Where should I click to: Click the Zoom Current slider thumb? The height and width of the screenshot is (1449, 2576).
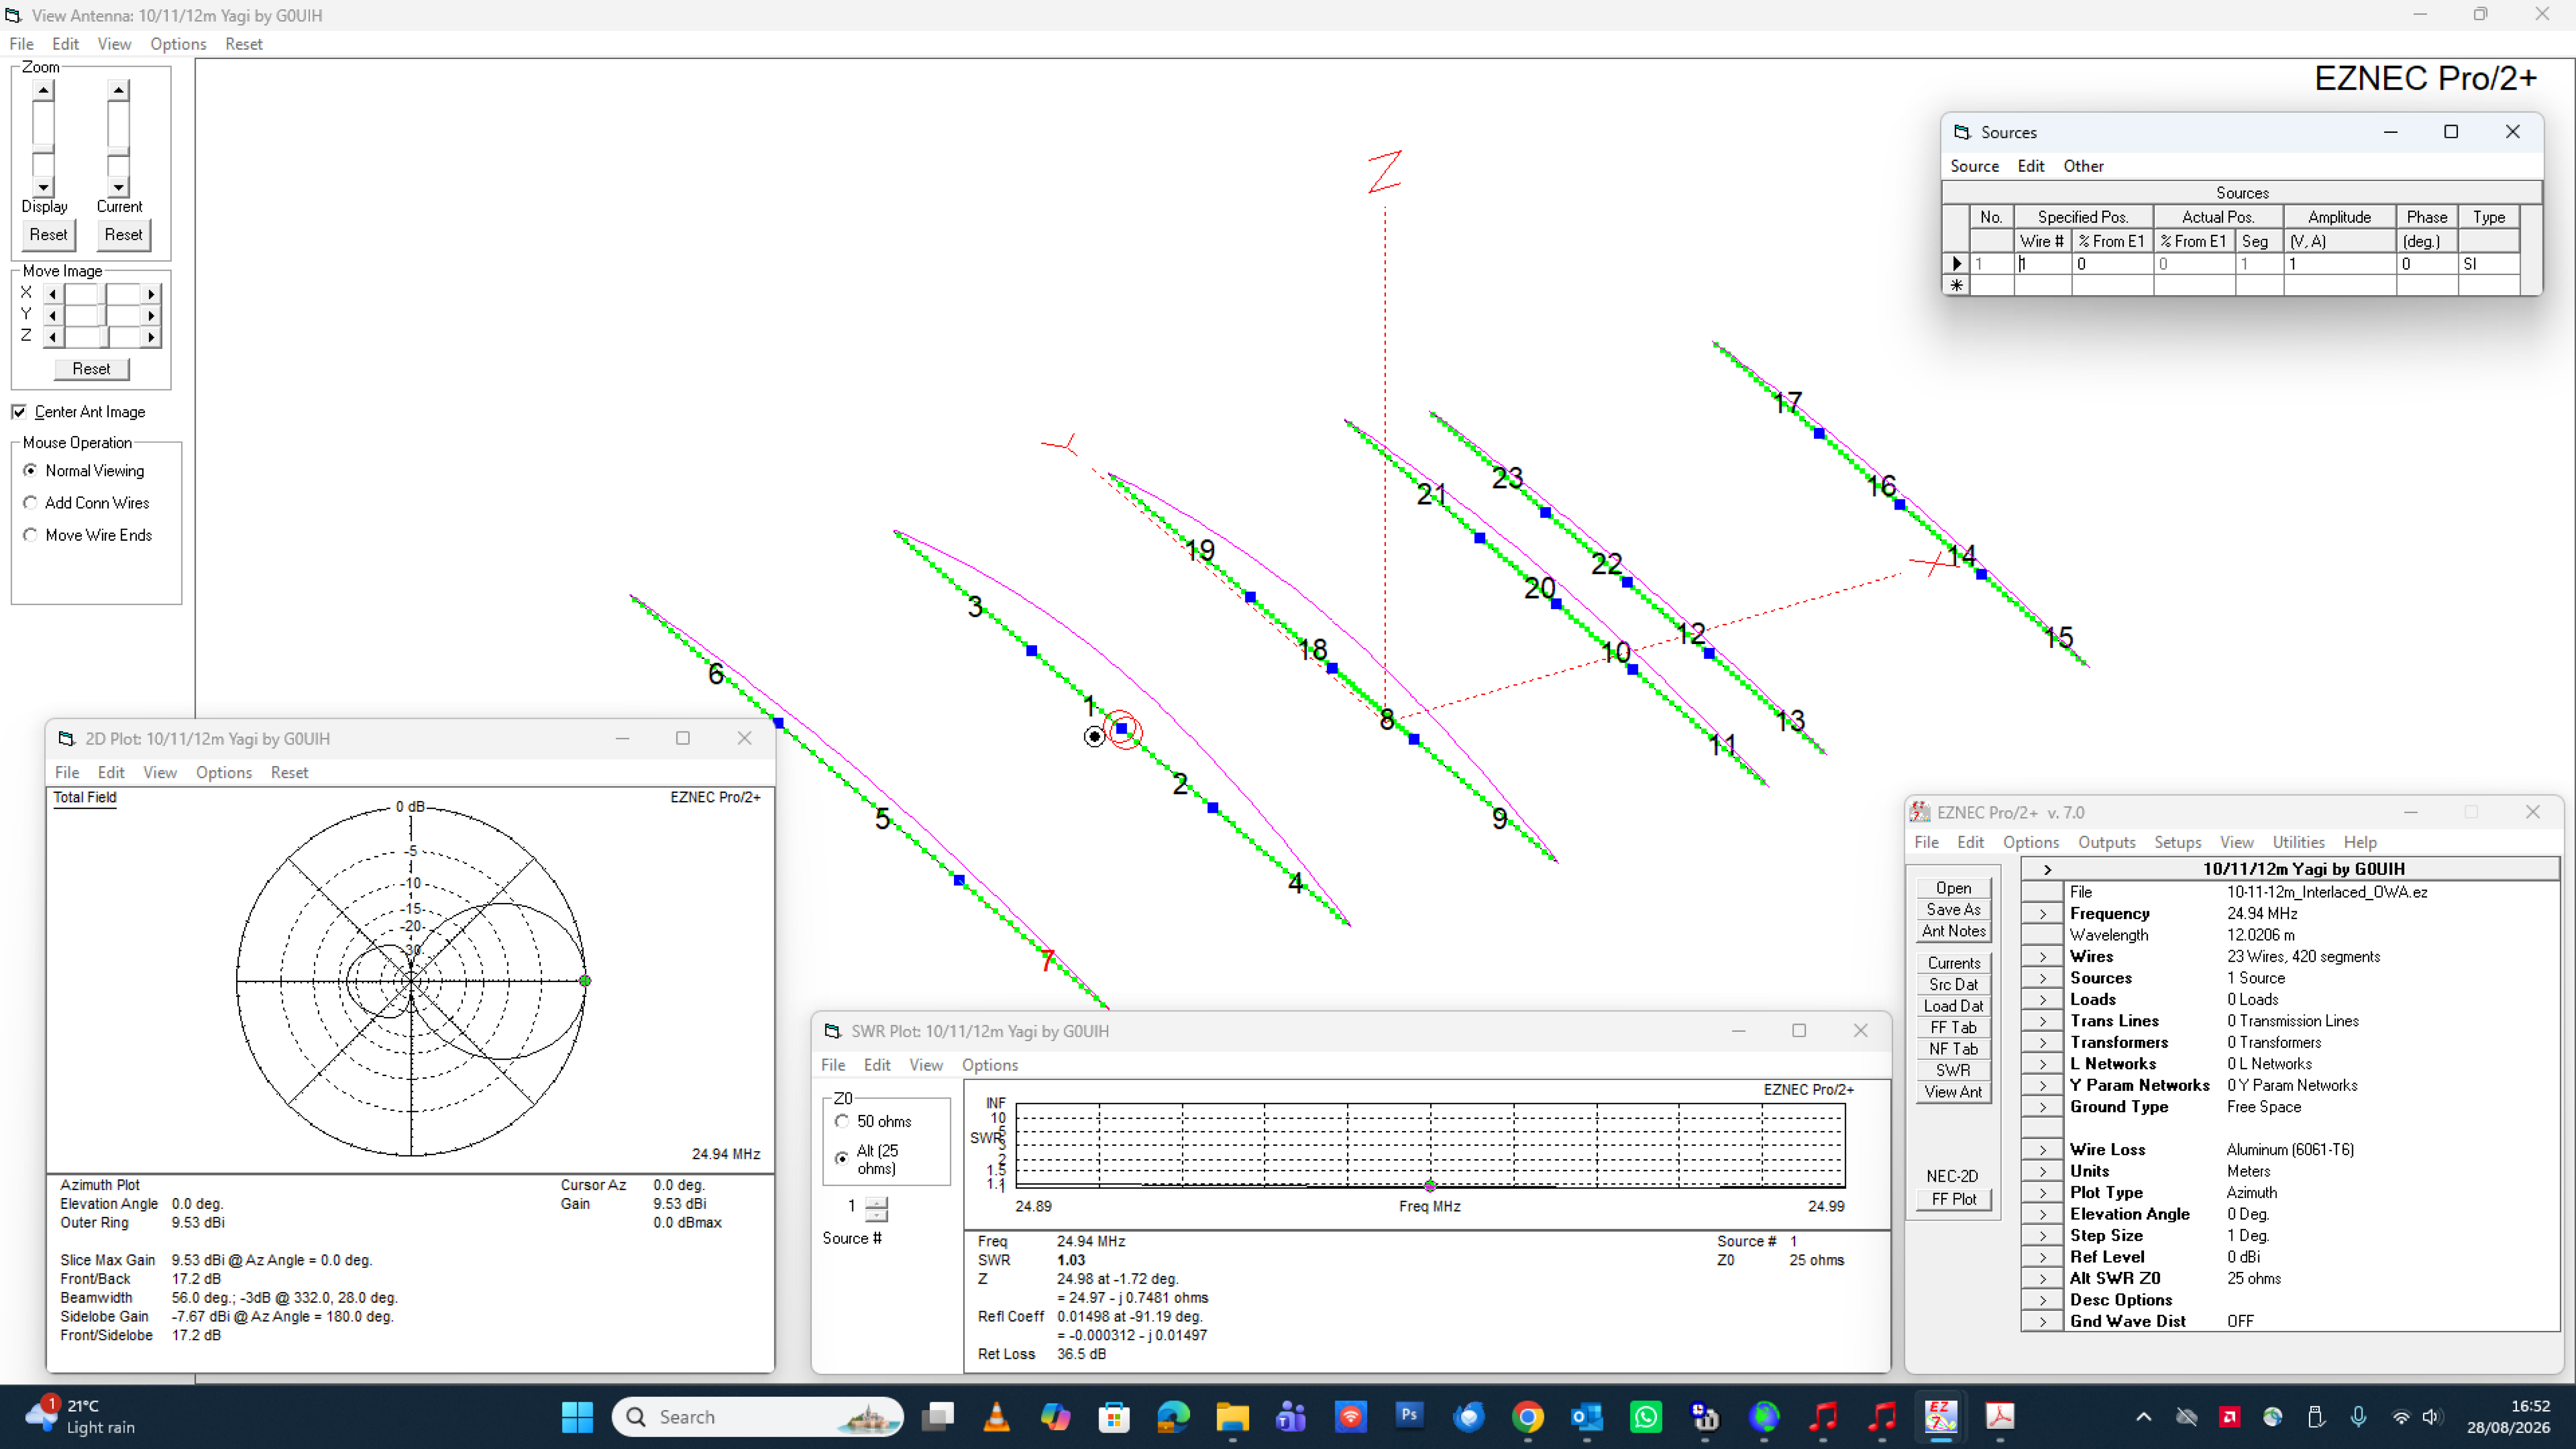(x=118, y=151)
